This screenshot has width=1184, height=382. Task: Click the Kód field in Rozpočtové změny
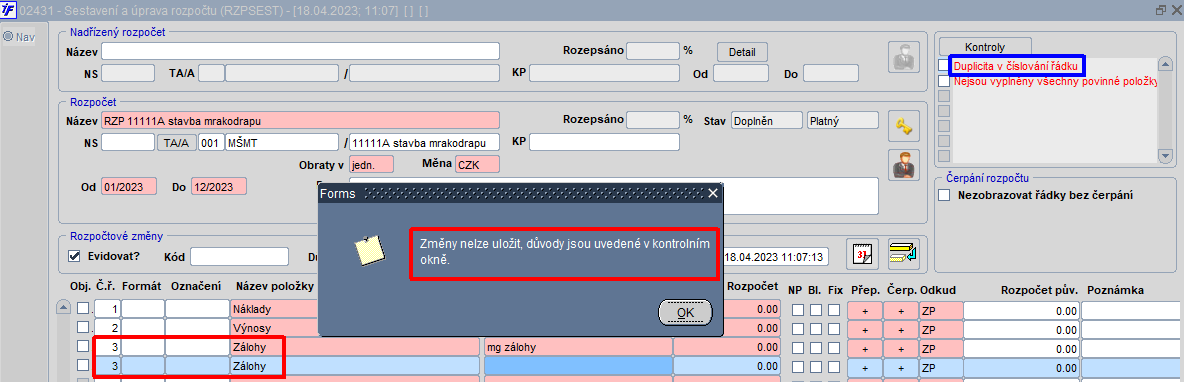tap(239, 257)
